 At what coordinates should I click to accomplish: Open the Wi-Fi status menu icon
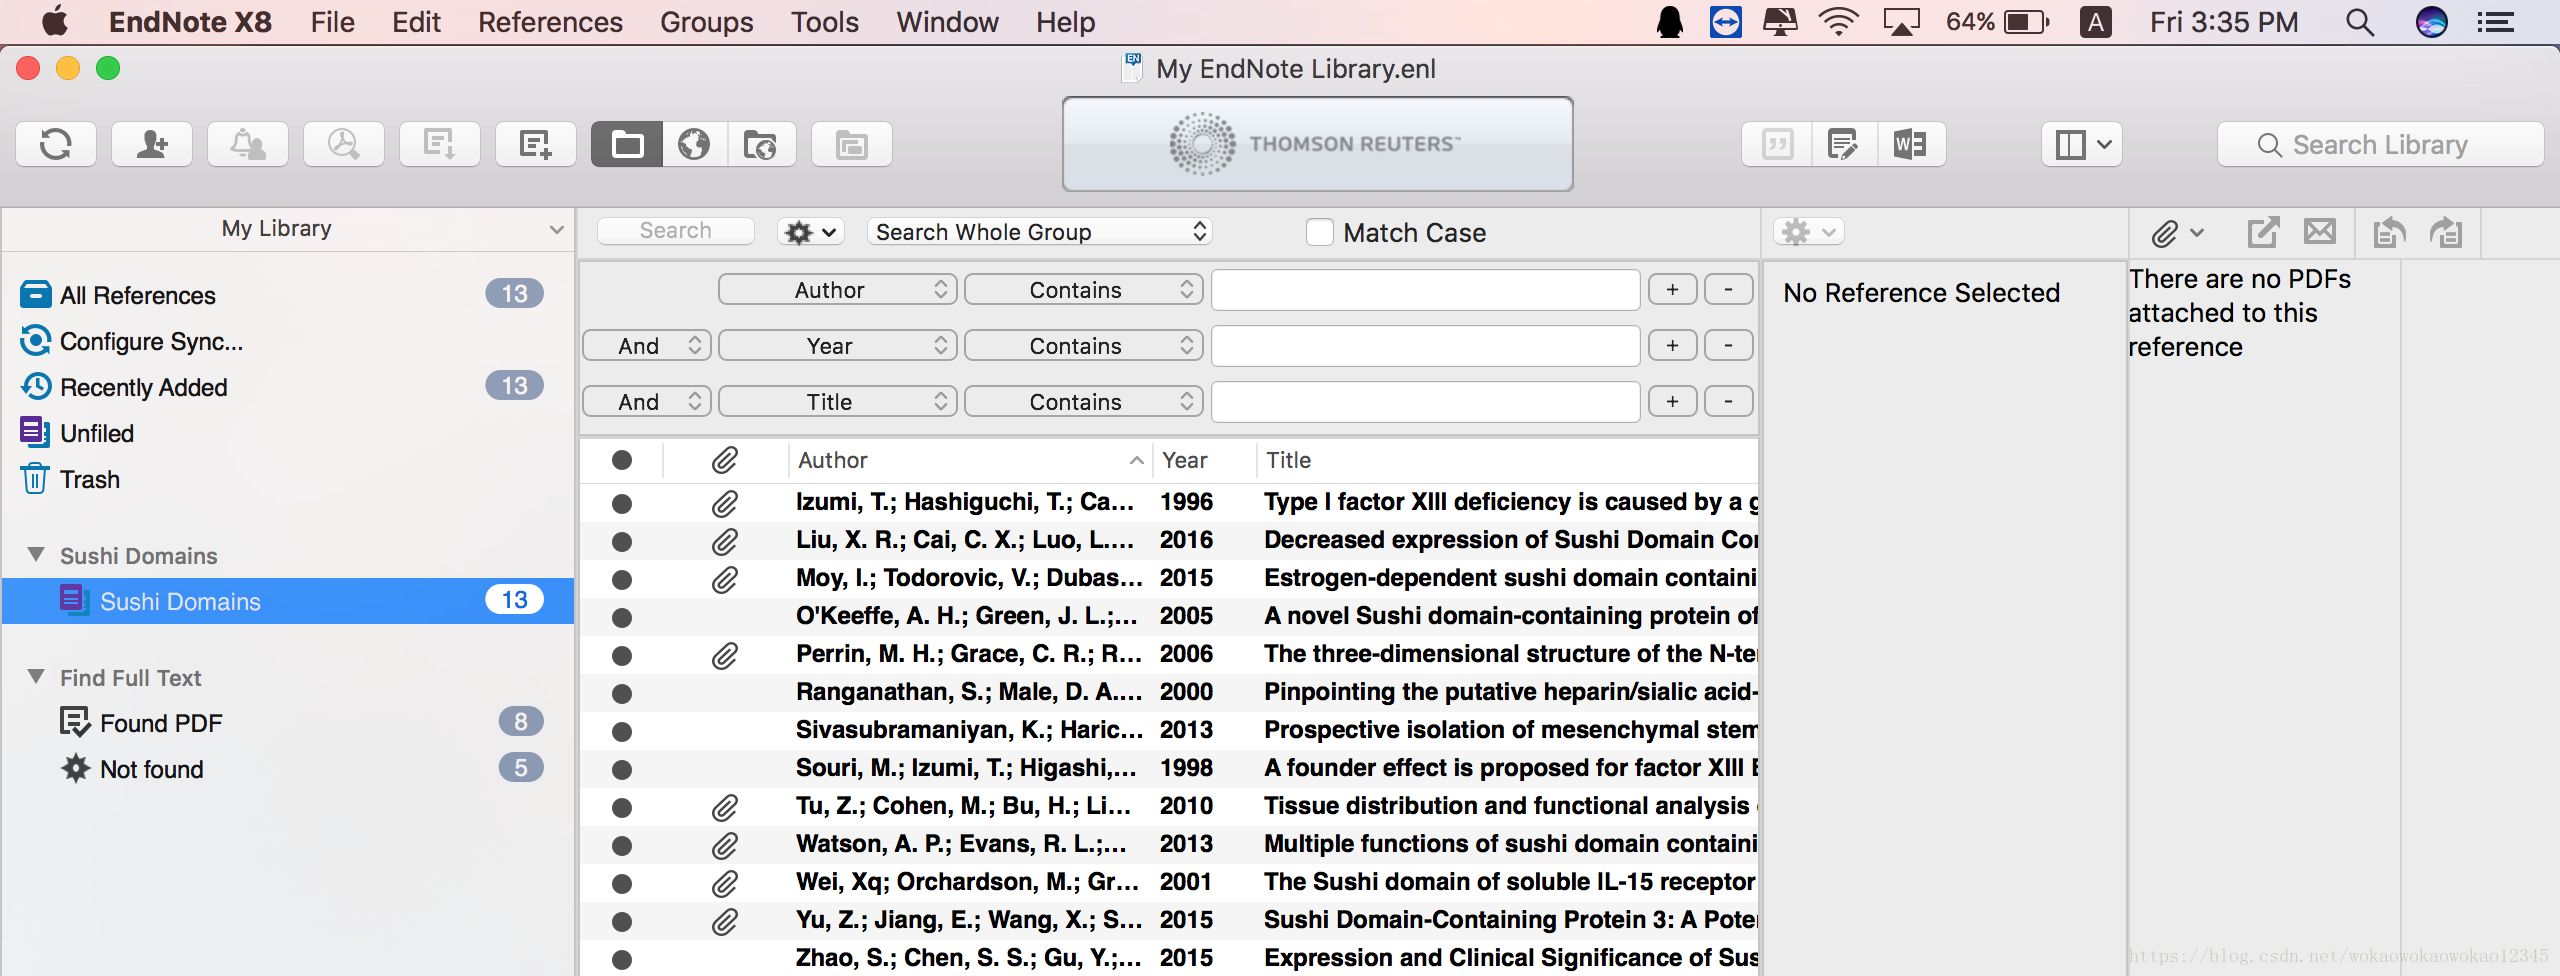pos(1838,22)
